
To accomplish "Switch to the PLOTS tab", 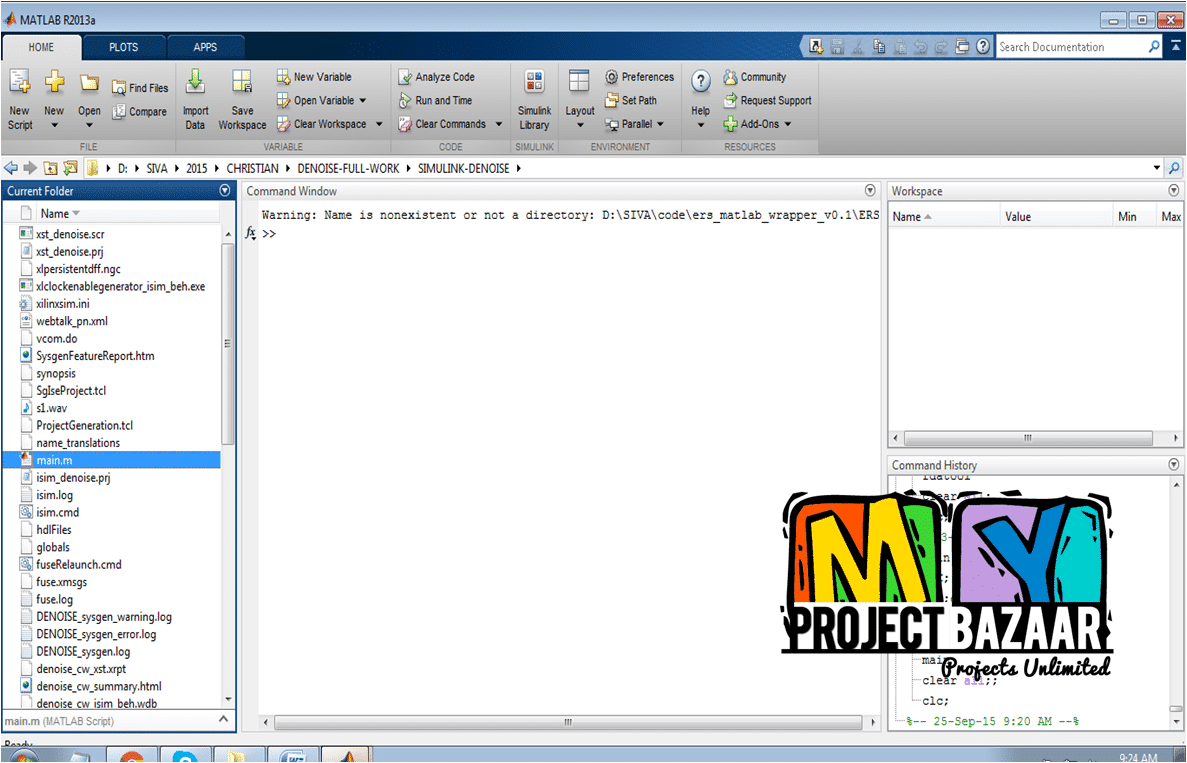I will [124, 47].
